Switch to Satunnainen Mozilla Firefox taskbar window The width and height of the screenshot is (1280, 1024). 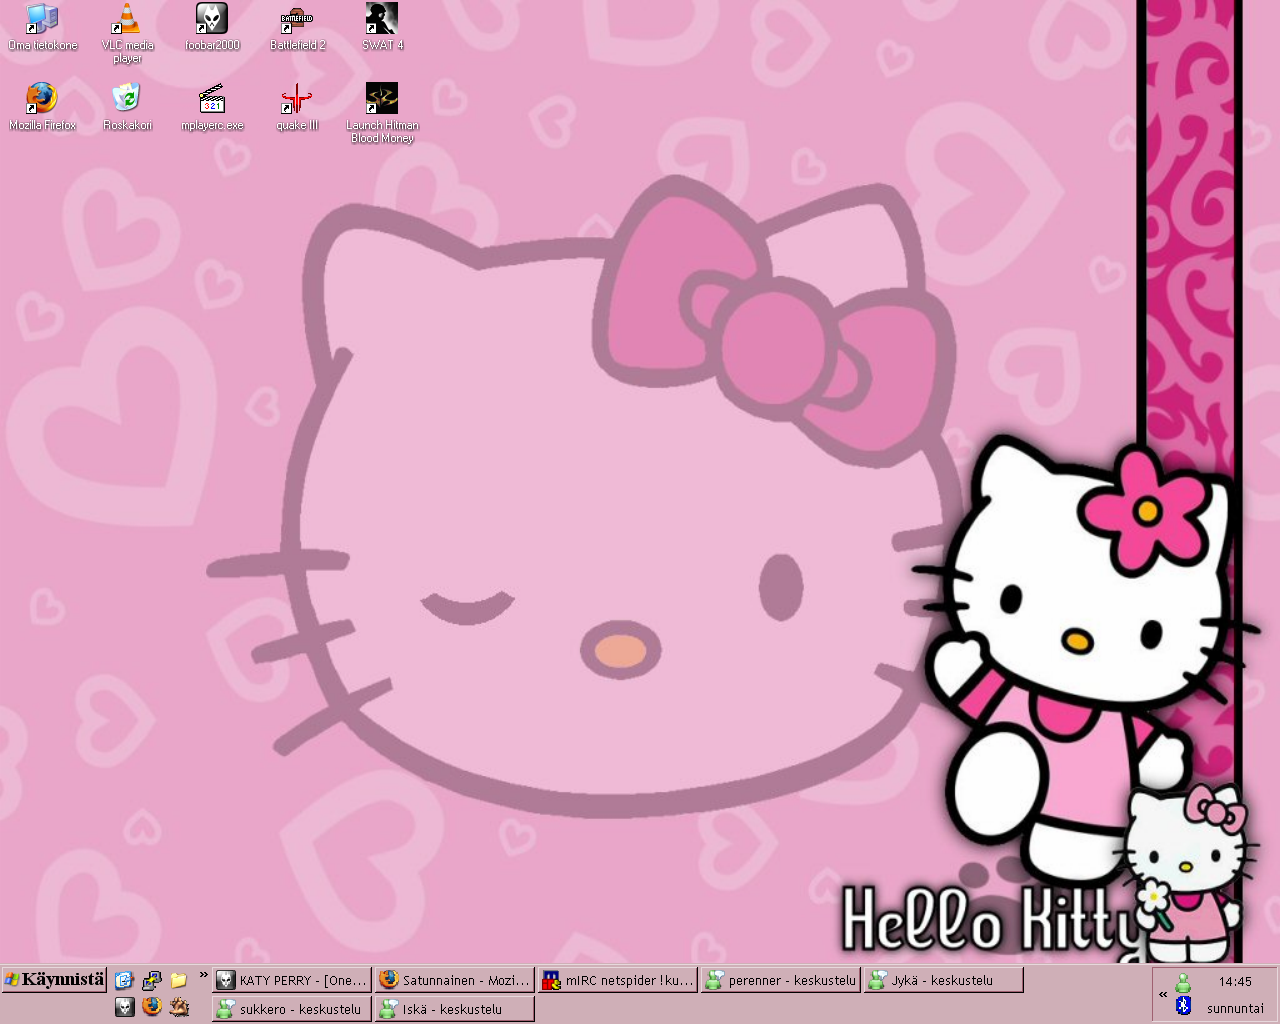tap(454, 980)
